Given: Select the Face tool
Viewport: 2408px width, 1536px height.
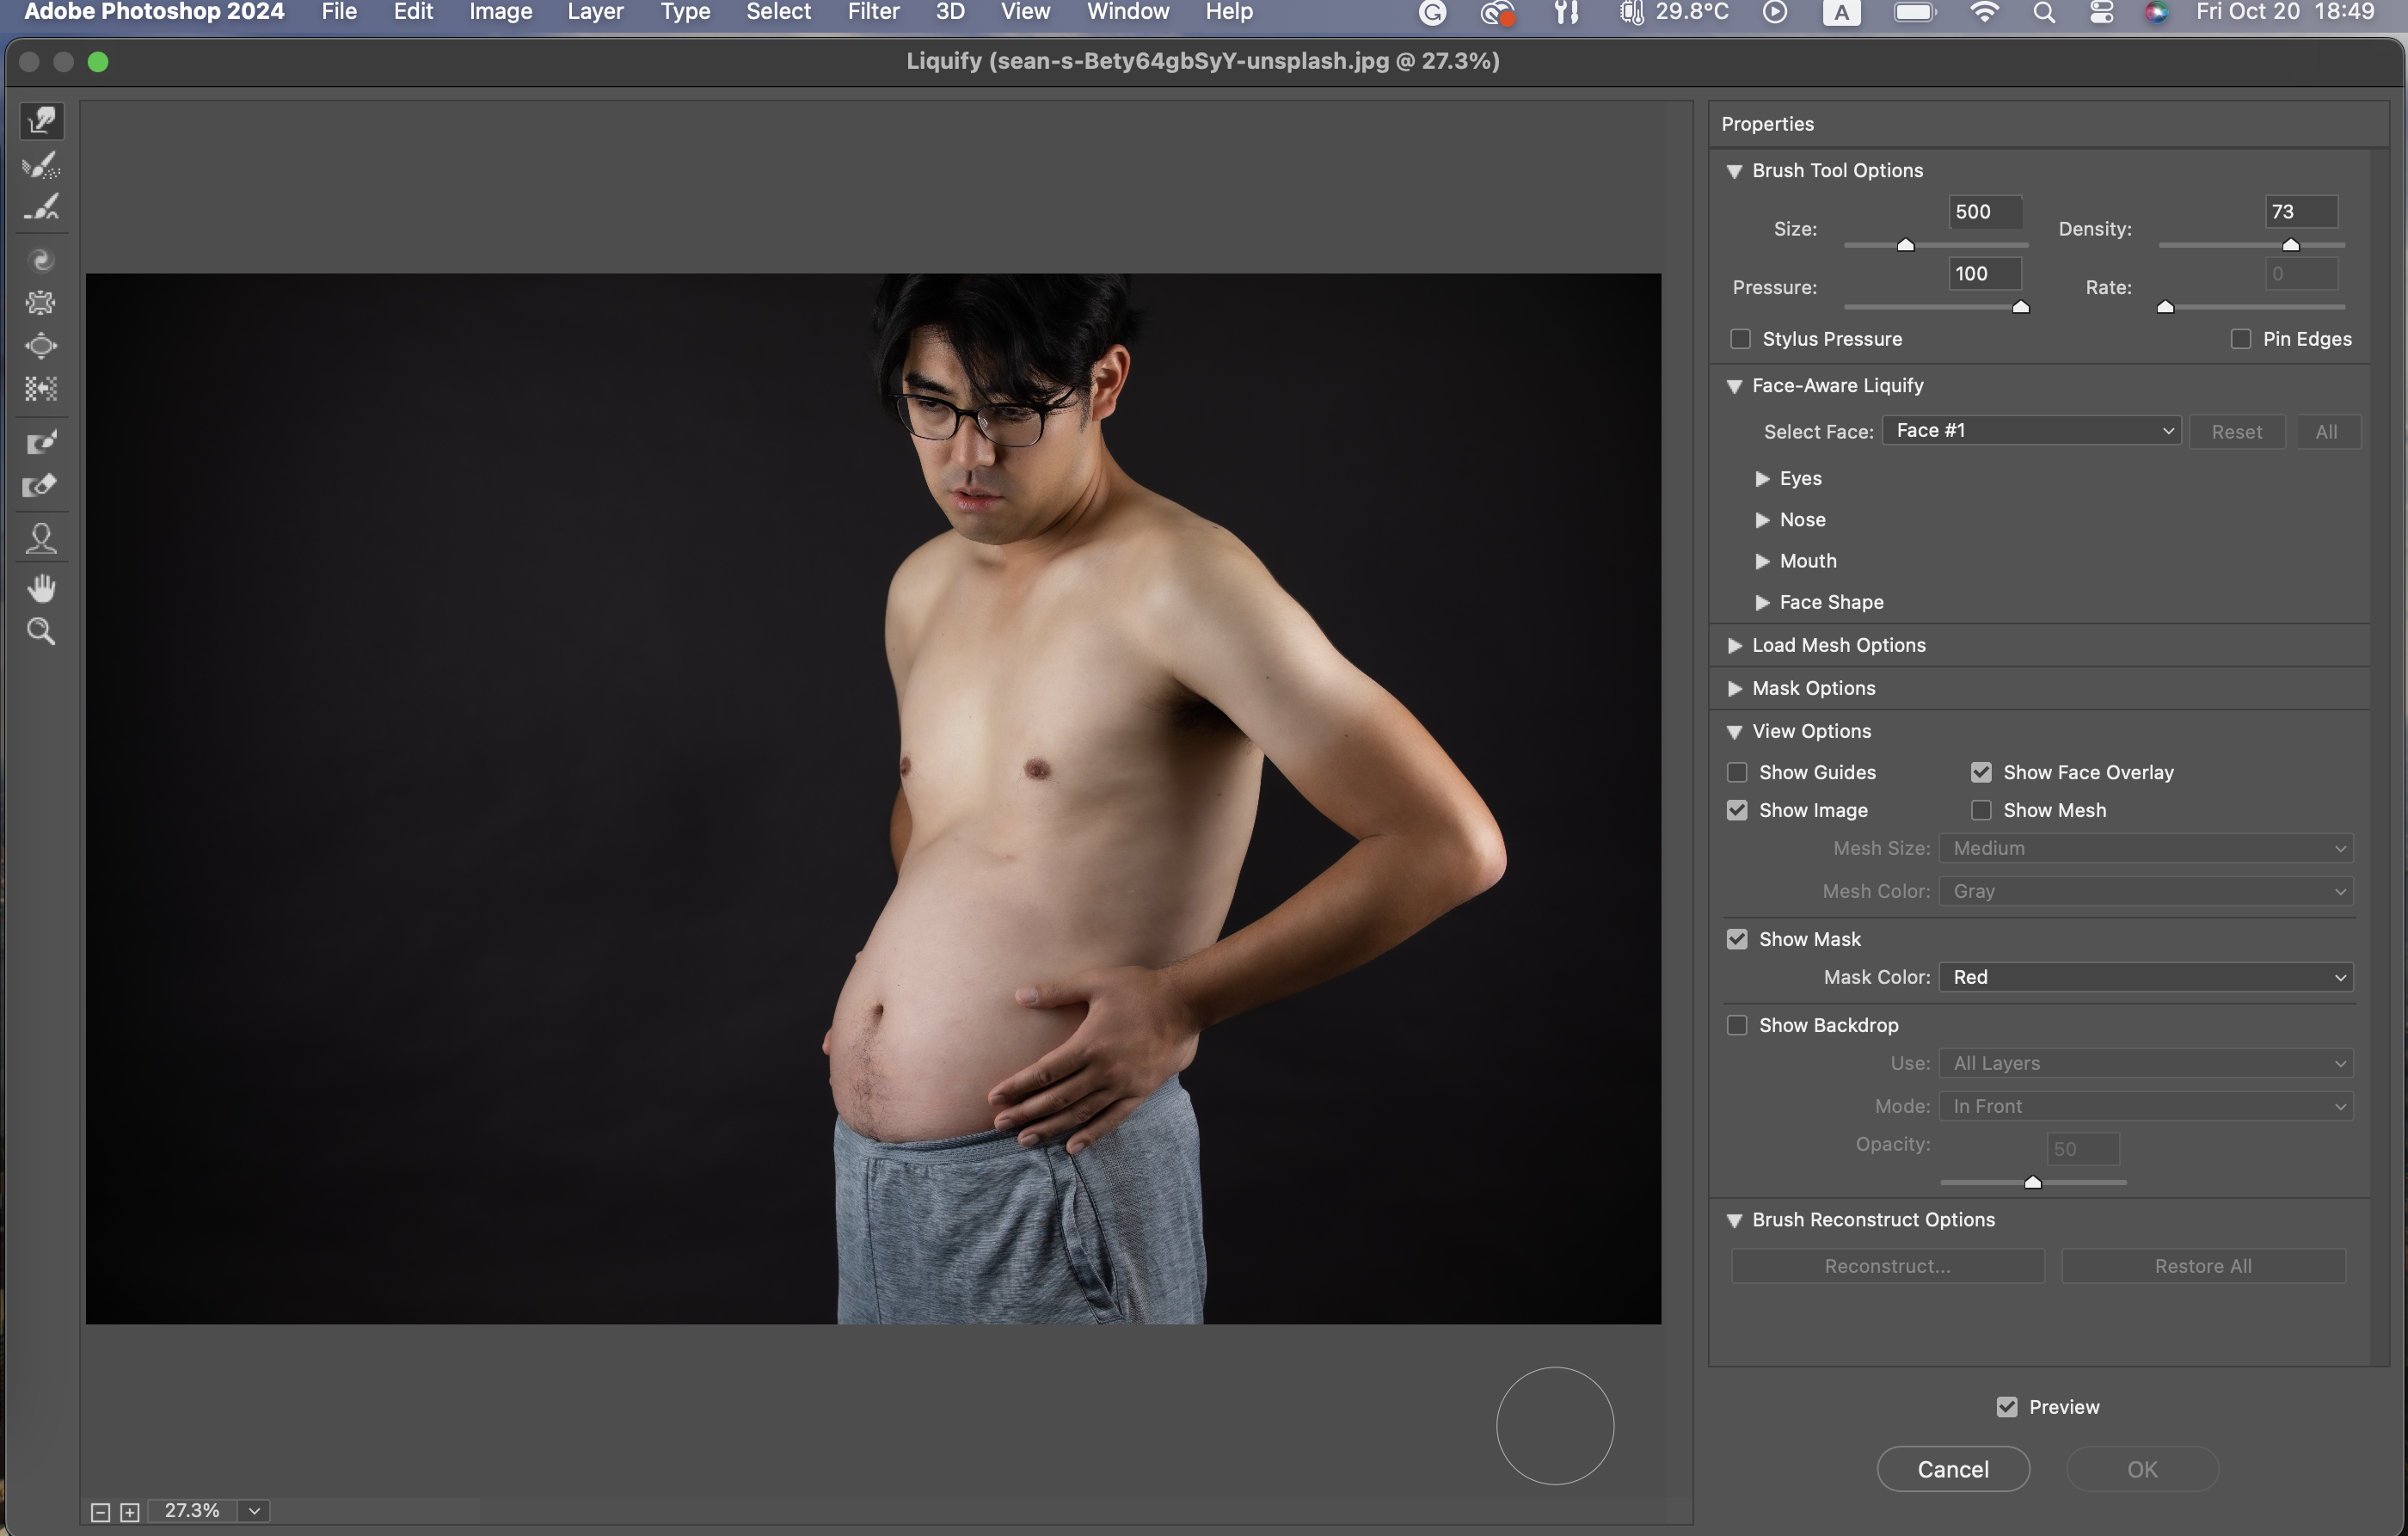Looking at the screenshot, I should point(41,539).
